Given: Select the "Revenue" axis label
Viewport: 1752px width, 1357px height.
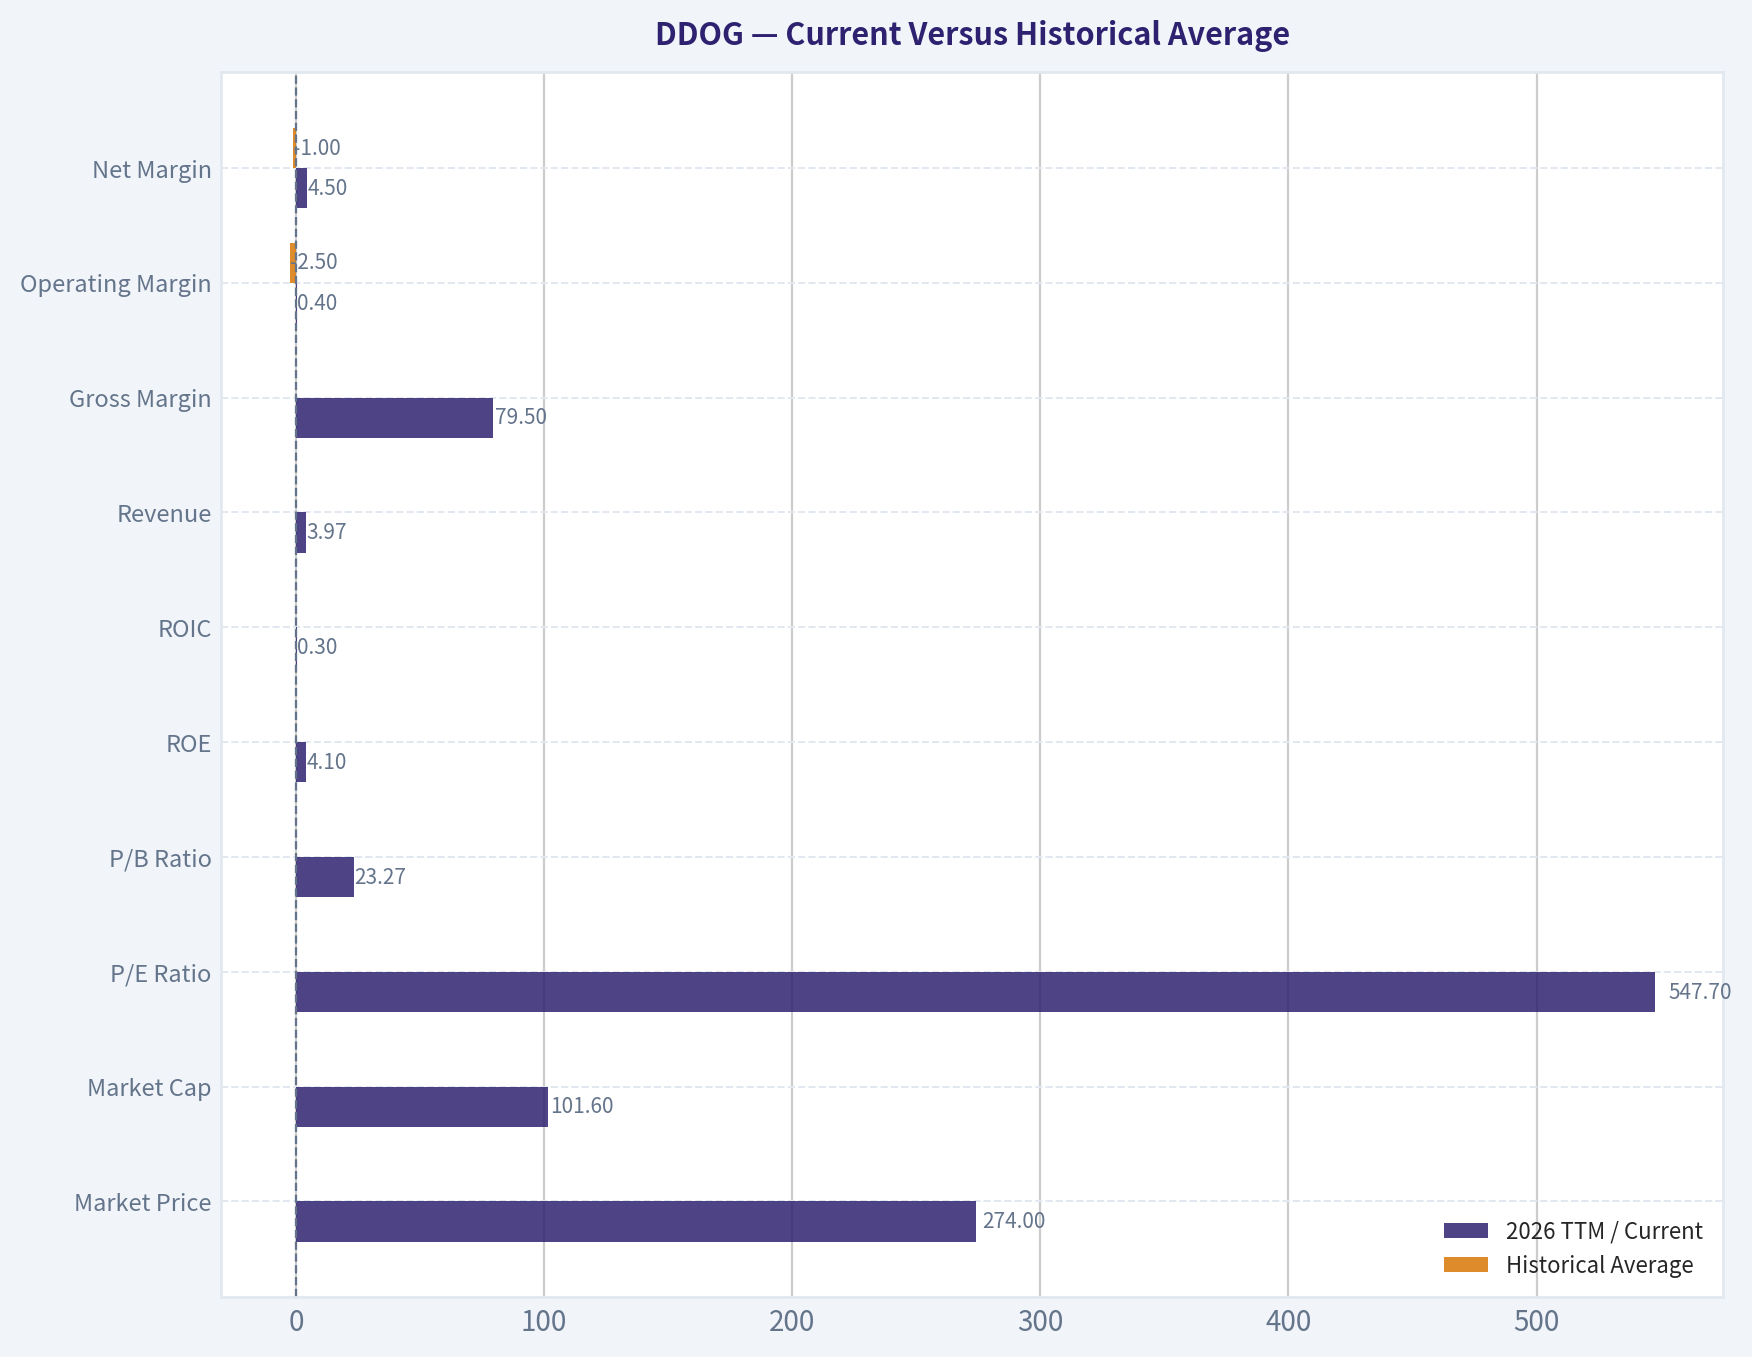Looking at the screenshot, I should 164,514.
